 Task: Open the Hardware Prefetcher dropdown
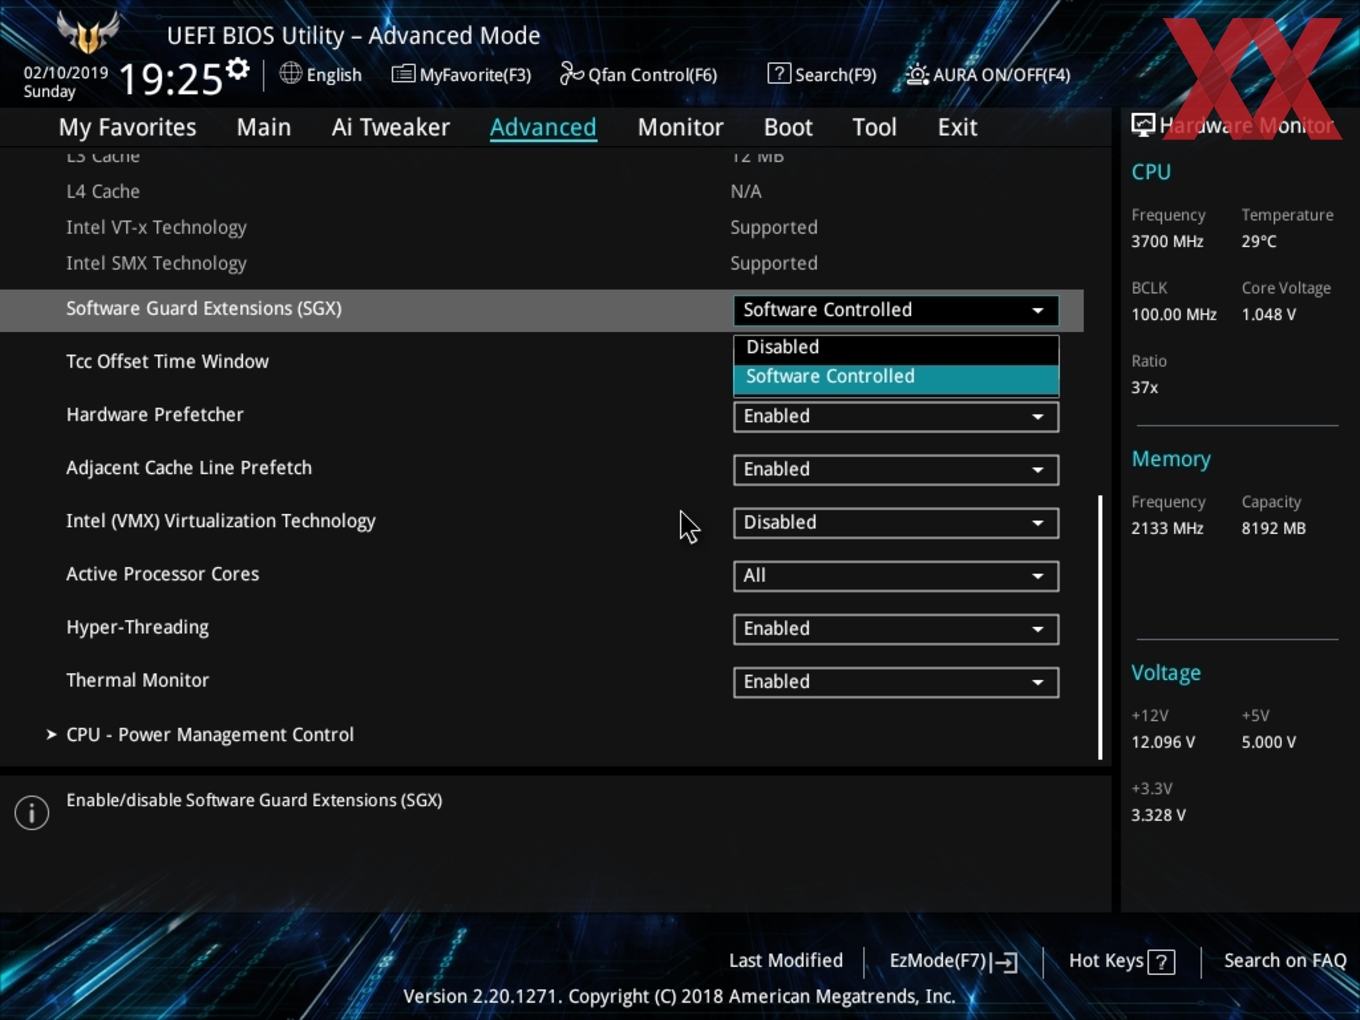point(896,416)
